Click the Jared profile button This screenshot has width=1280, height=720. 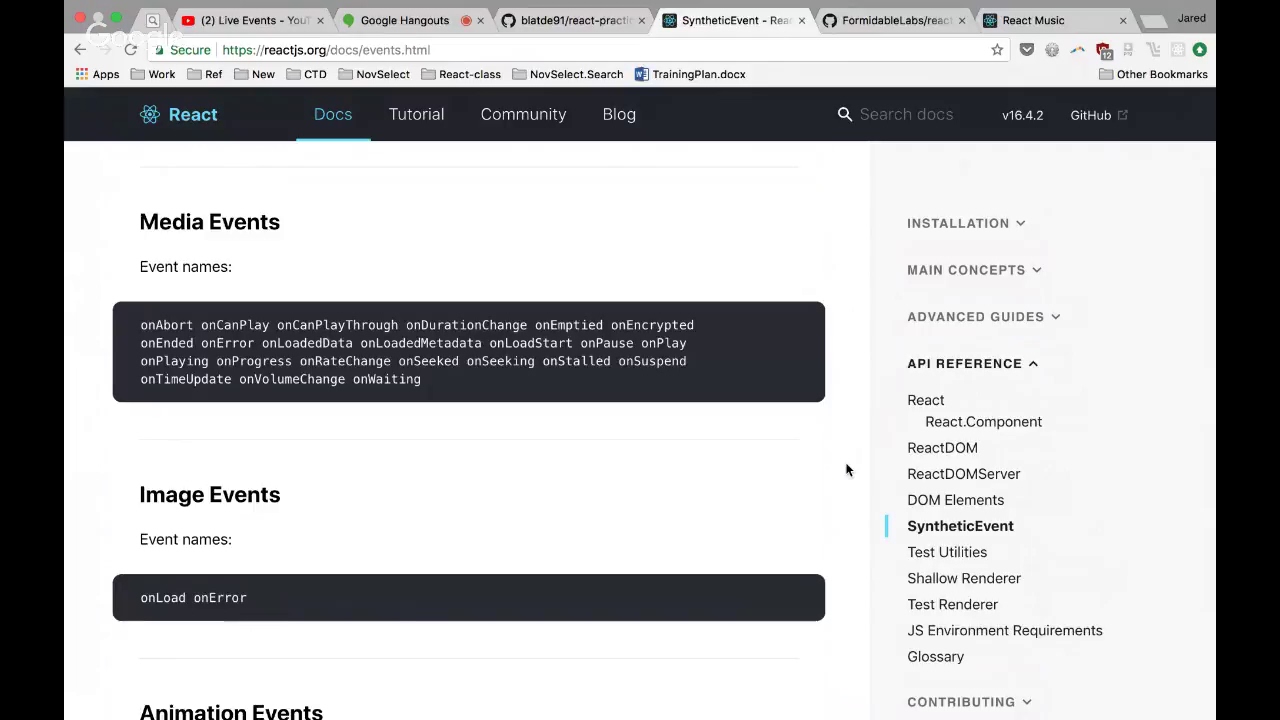coord(1191,18)
